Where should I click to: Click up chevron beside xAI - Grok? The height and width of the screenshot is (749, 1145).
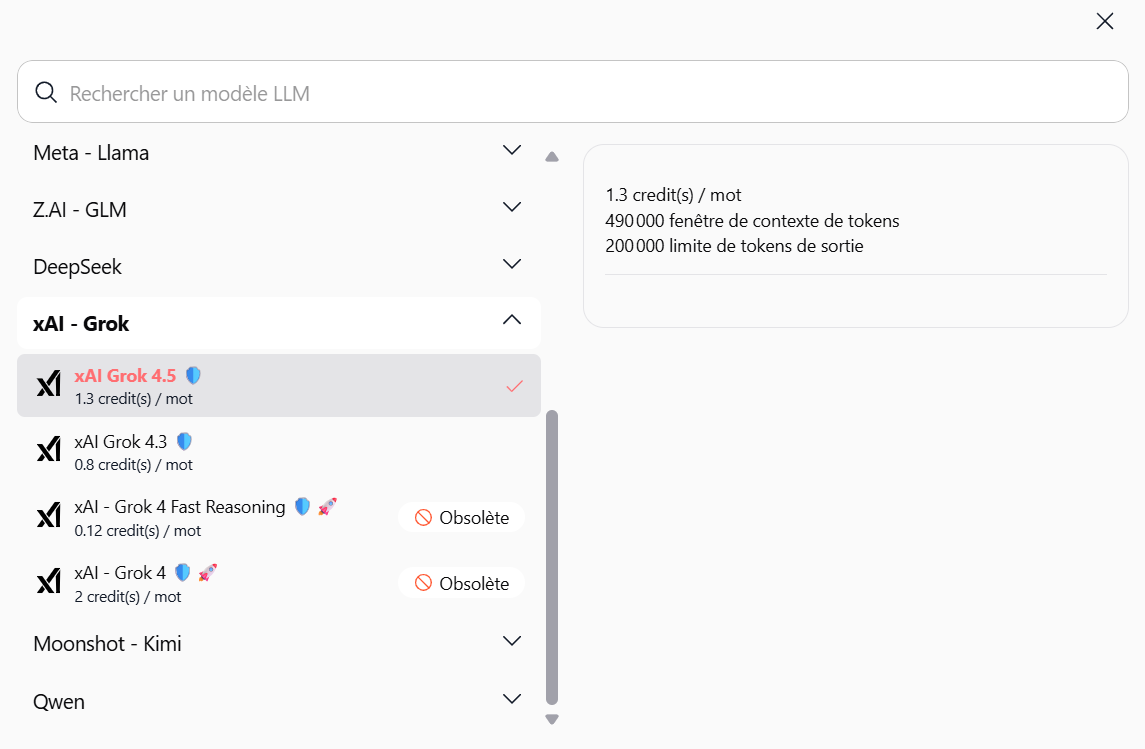(512, 320)
